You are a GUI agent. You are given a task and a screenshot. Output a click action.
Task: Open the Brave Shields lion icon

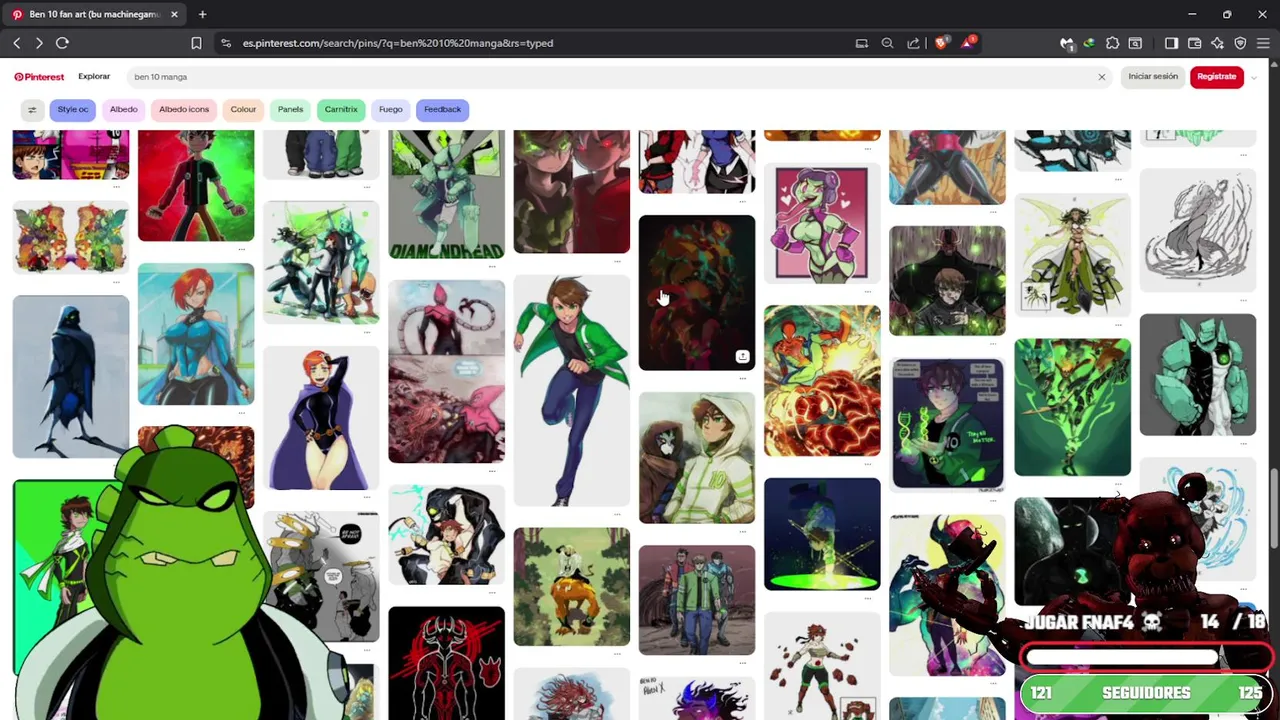coord(941,43)
